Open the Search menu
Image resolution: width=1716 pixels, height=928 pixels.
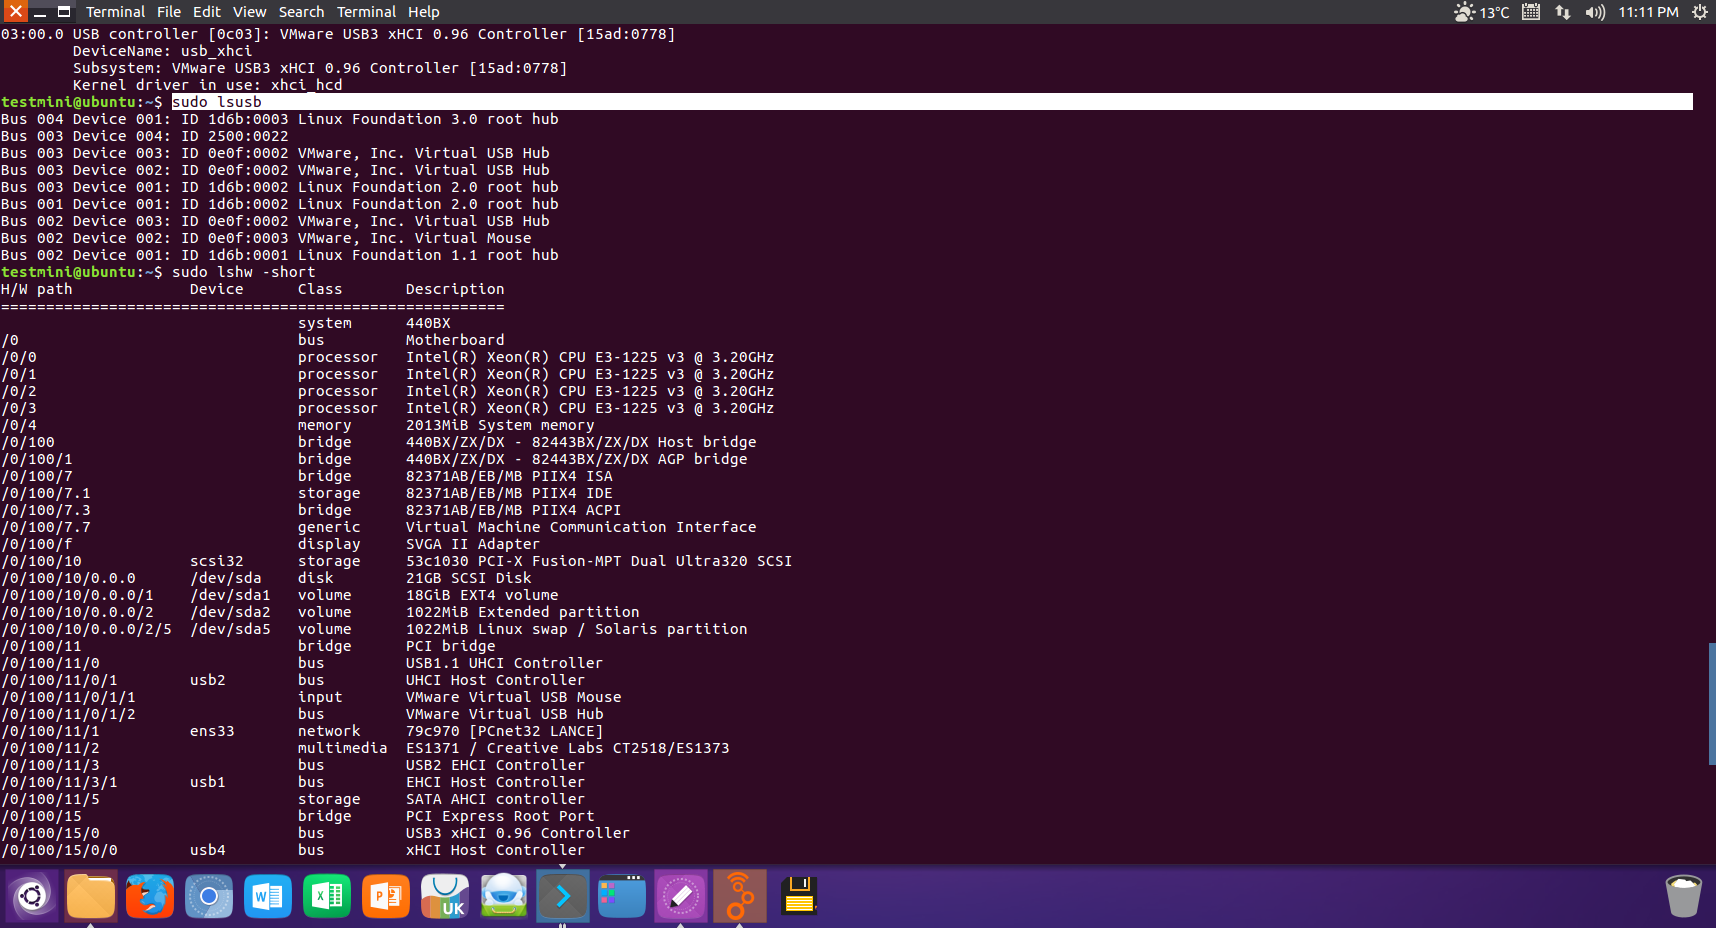(x=301, y=12)
